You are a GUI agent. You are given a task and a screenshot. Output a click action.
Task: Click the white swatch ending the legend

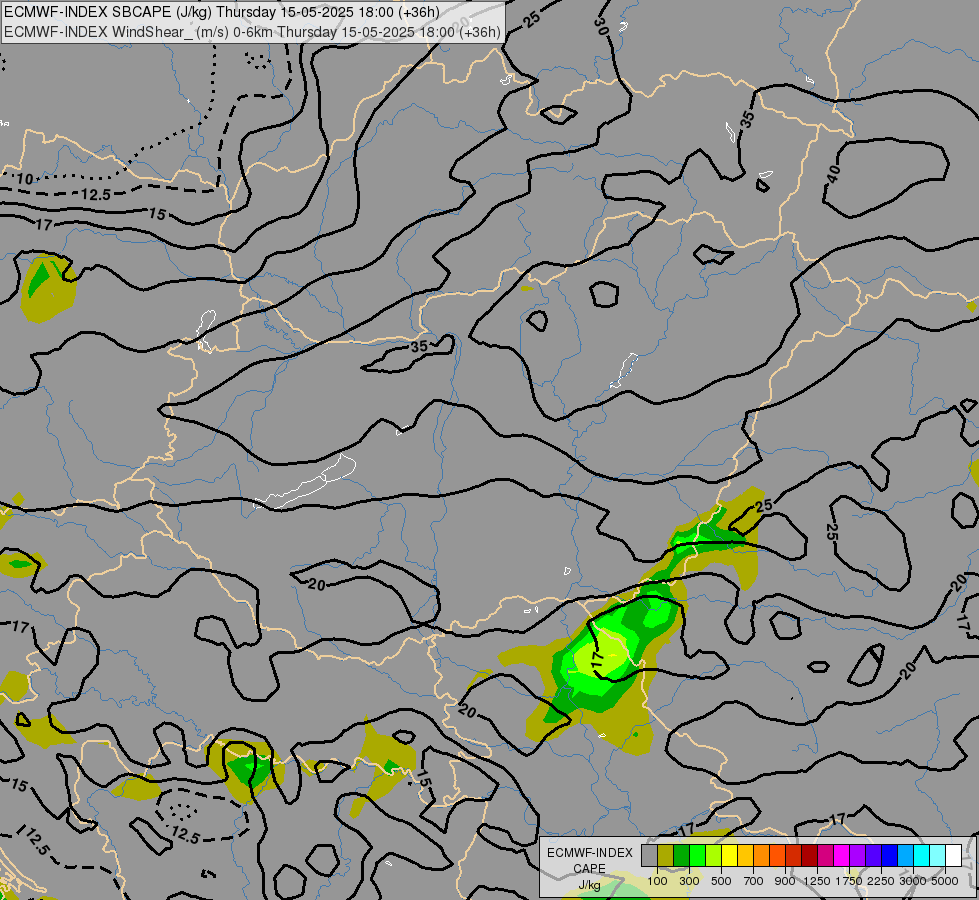coord(953,855)
